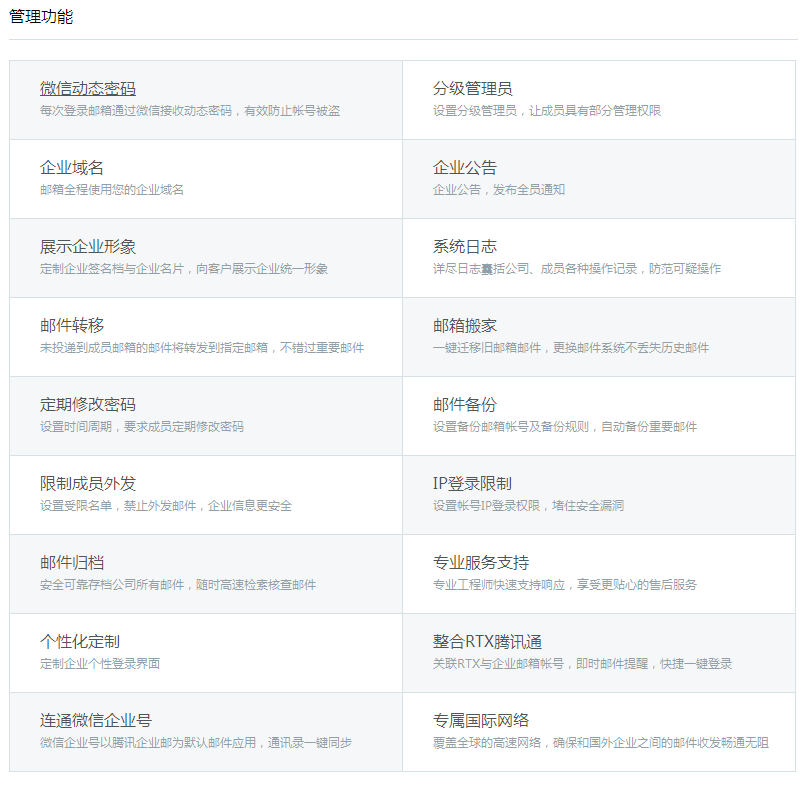Select the 企业域名 feature
The width and height of the screenshot is (809, 786).
(x=66, y=167)
